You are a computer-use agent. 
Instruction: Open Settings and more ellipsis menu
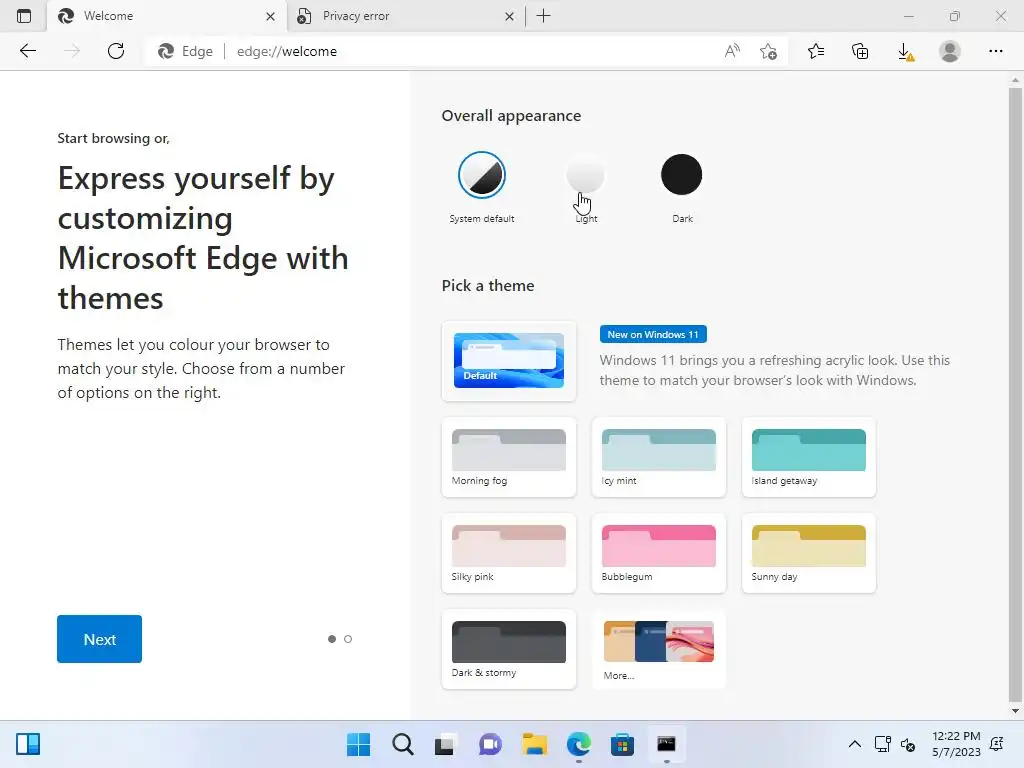point(995,51)
